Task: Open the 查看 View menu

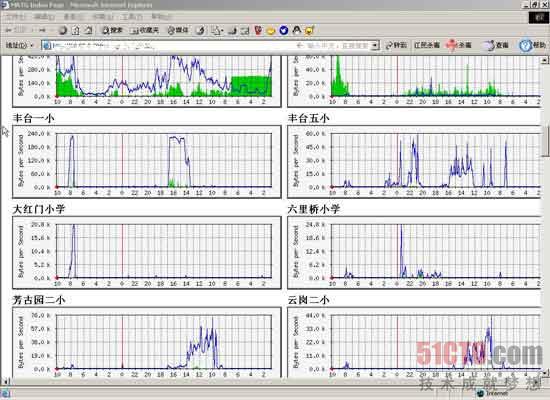Action: pos(73,16)
